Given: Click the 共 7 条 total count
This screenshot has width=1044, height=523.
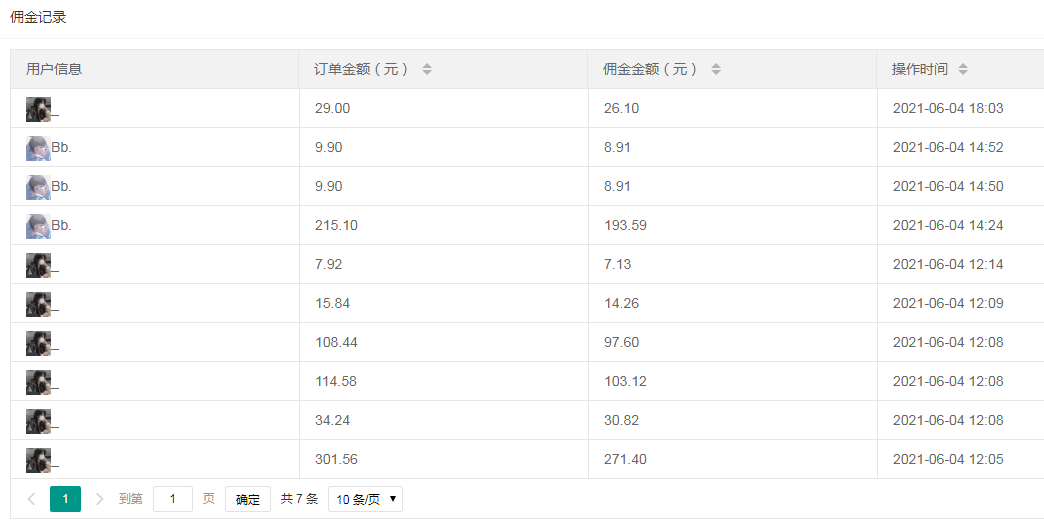Looking at the screenshot, I should click(x=300, y=499).
